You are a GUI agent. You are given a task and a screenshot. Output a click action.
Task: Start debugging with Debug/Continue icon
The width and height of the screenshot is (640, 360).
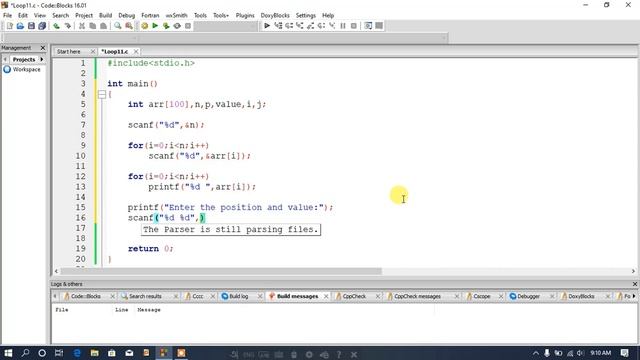point(267,26)
